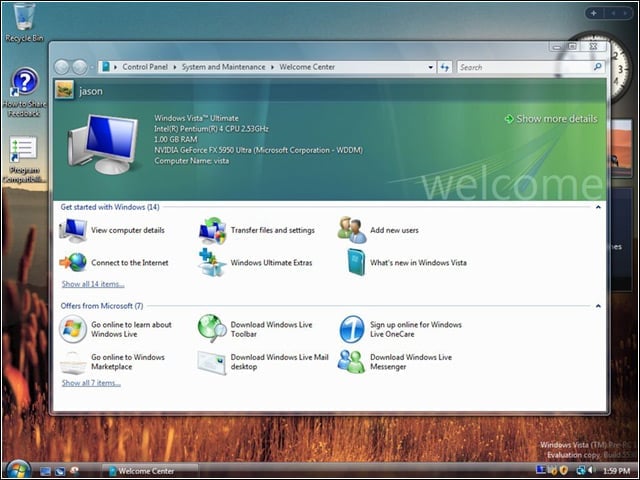Image resolution: width=640 pixels, height=480 pixels.
Task: Click the Welcome Center breadcrumb item
Action: click(307, 67)
